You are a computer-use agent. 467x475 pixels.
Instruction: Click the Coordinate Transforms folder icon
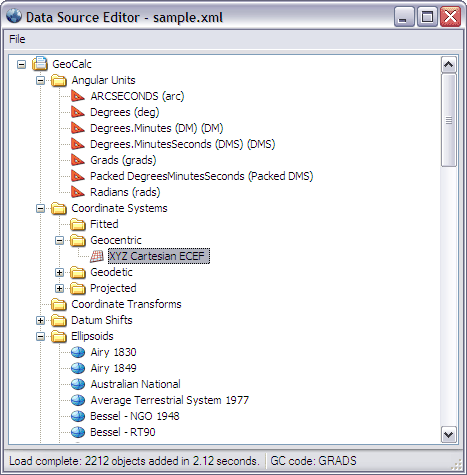click(x=59, y=304)
